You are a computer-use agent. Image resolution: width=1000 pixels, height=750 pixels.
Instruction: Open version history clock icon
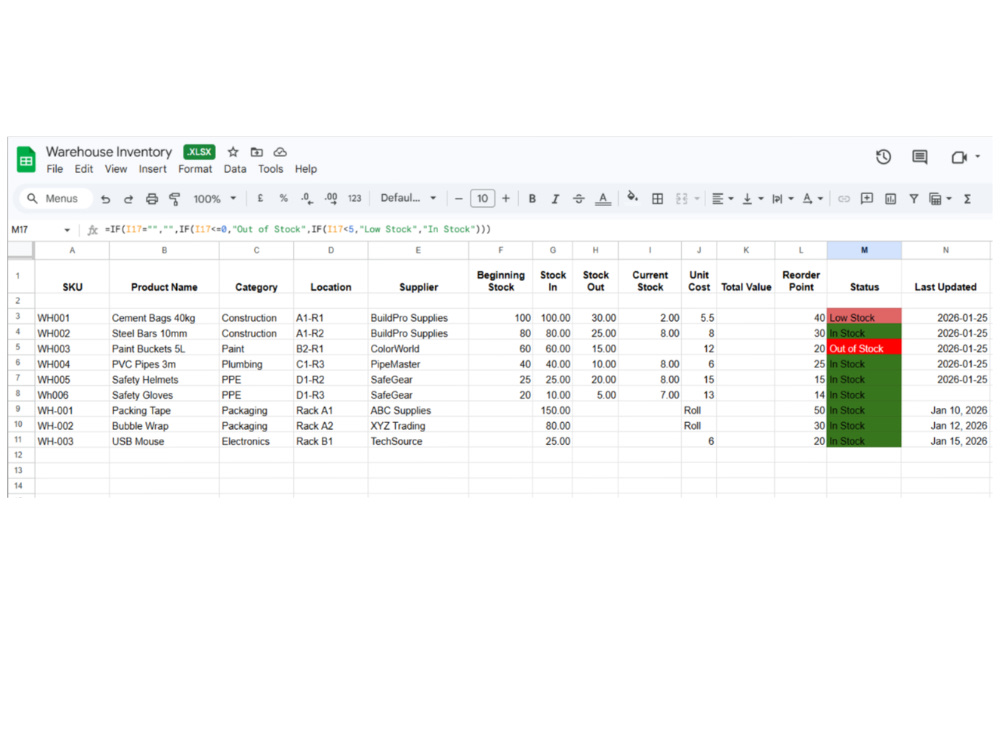(x=883, y=157)
